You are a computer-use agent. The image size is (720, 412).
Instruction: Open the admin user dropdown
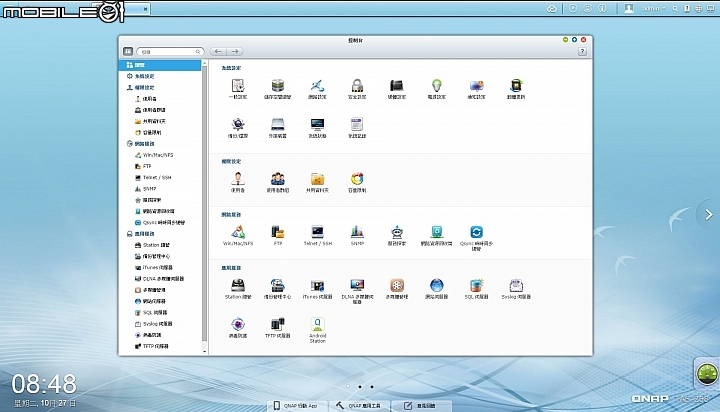654,8
